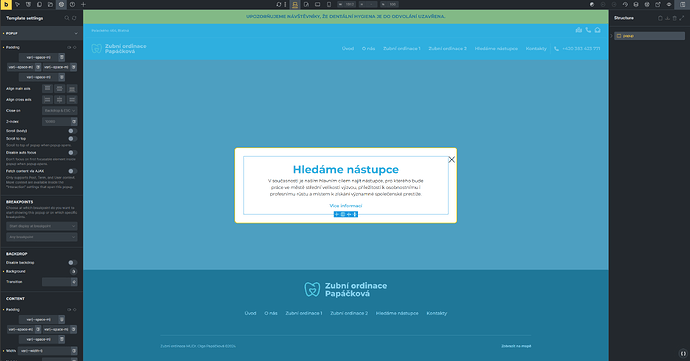This screenshot has width=690, height=361.
Task: Select the popup item in Structure panel
Action: 650,36
